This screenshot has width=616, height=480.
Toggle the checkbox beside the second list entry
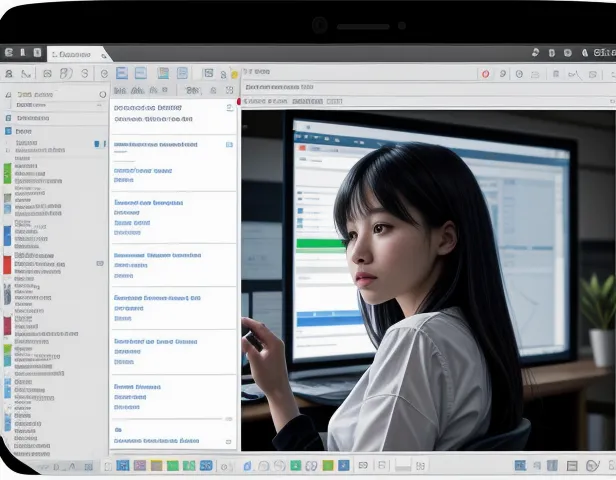229,145
